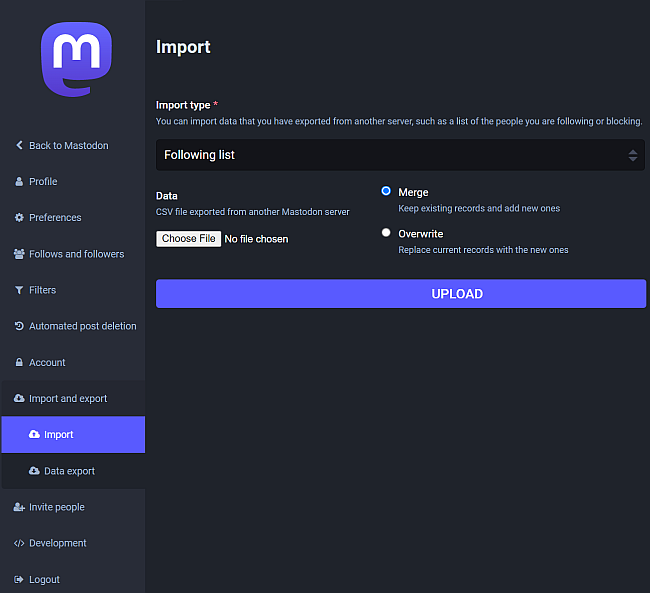This screenshot has width=650, height=593.
Task: Click the Profile person icon
Action: pos(19,182)
